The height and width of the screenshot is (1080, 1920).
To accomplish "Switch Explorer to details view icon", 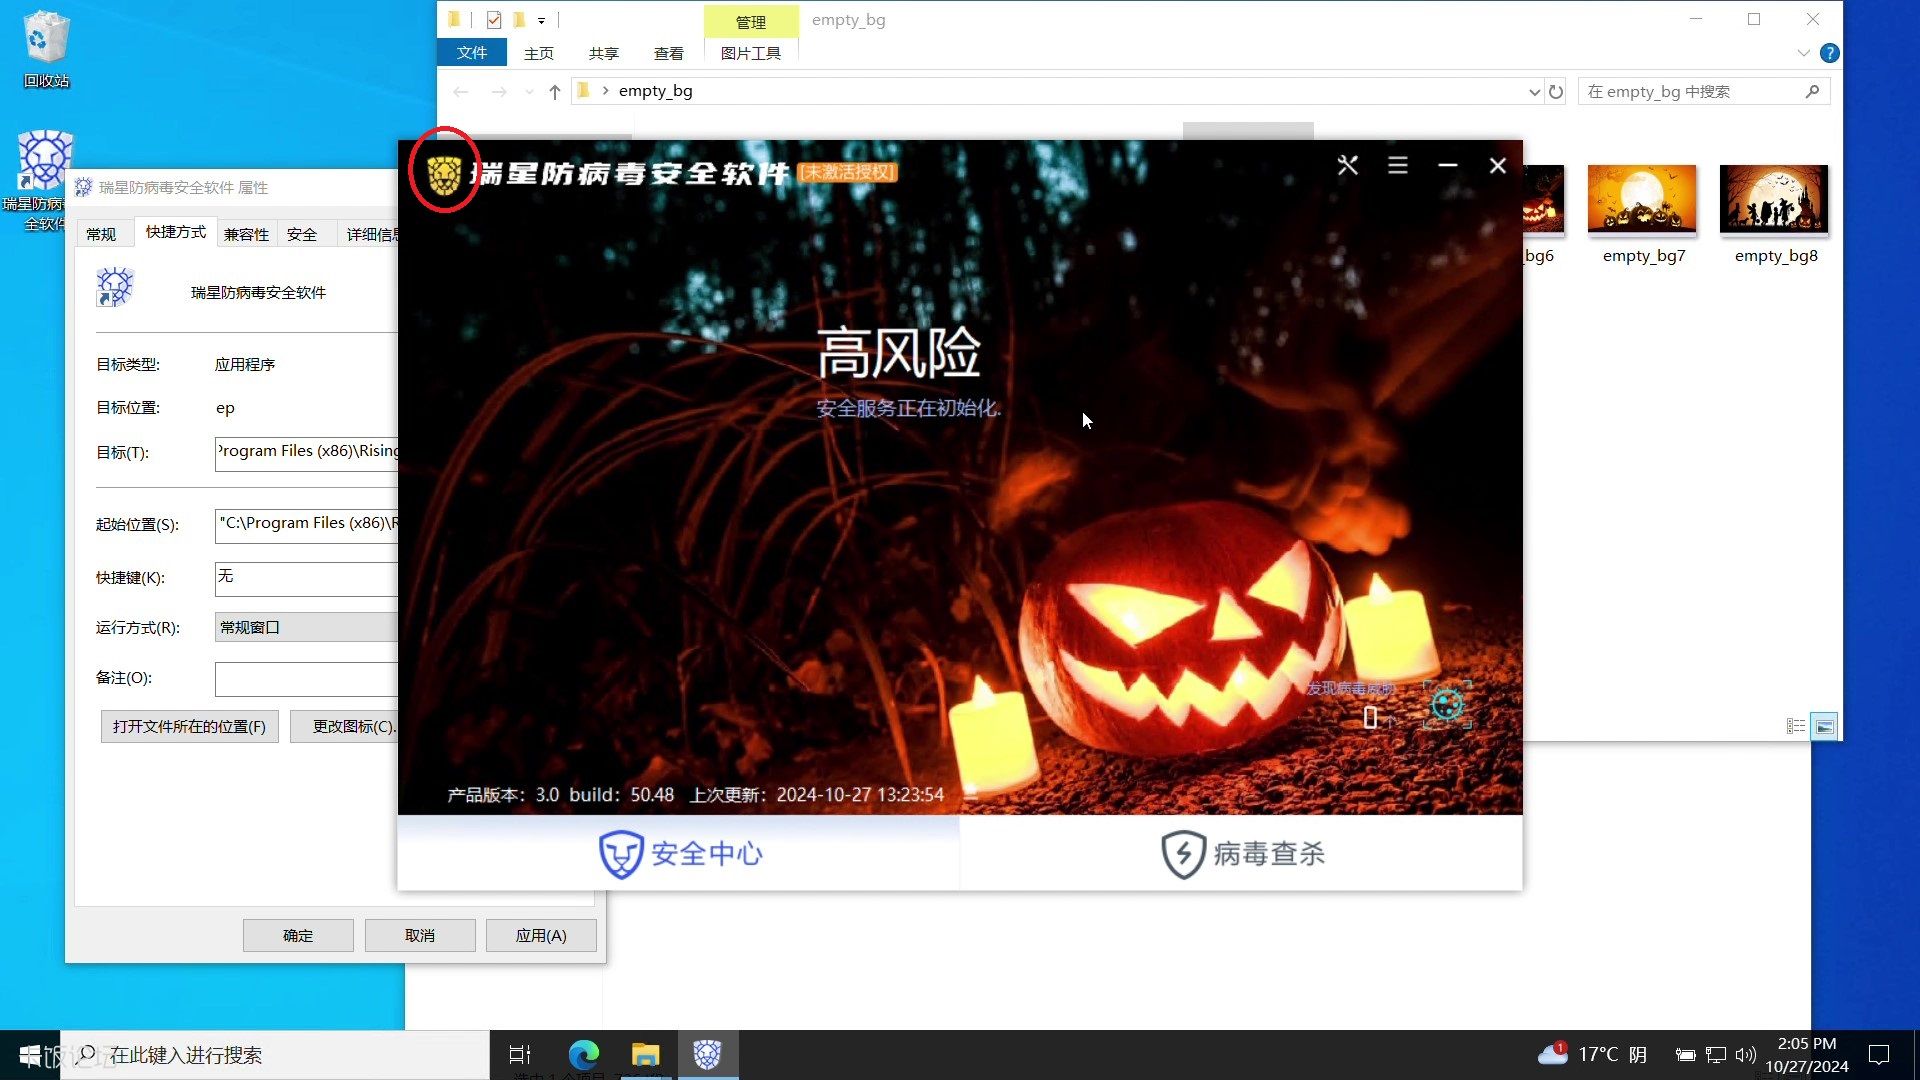I will point(1796,726).
